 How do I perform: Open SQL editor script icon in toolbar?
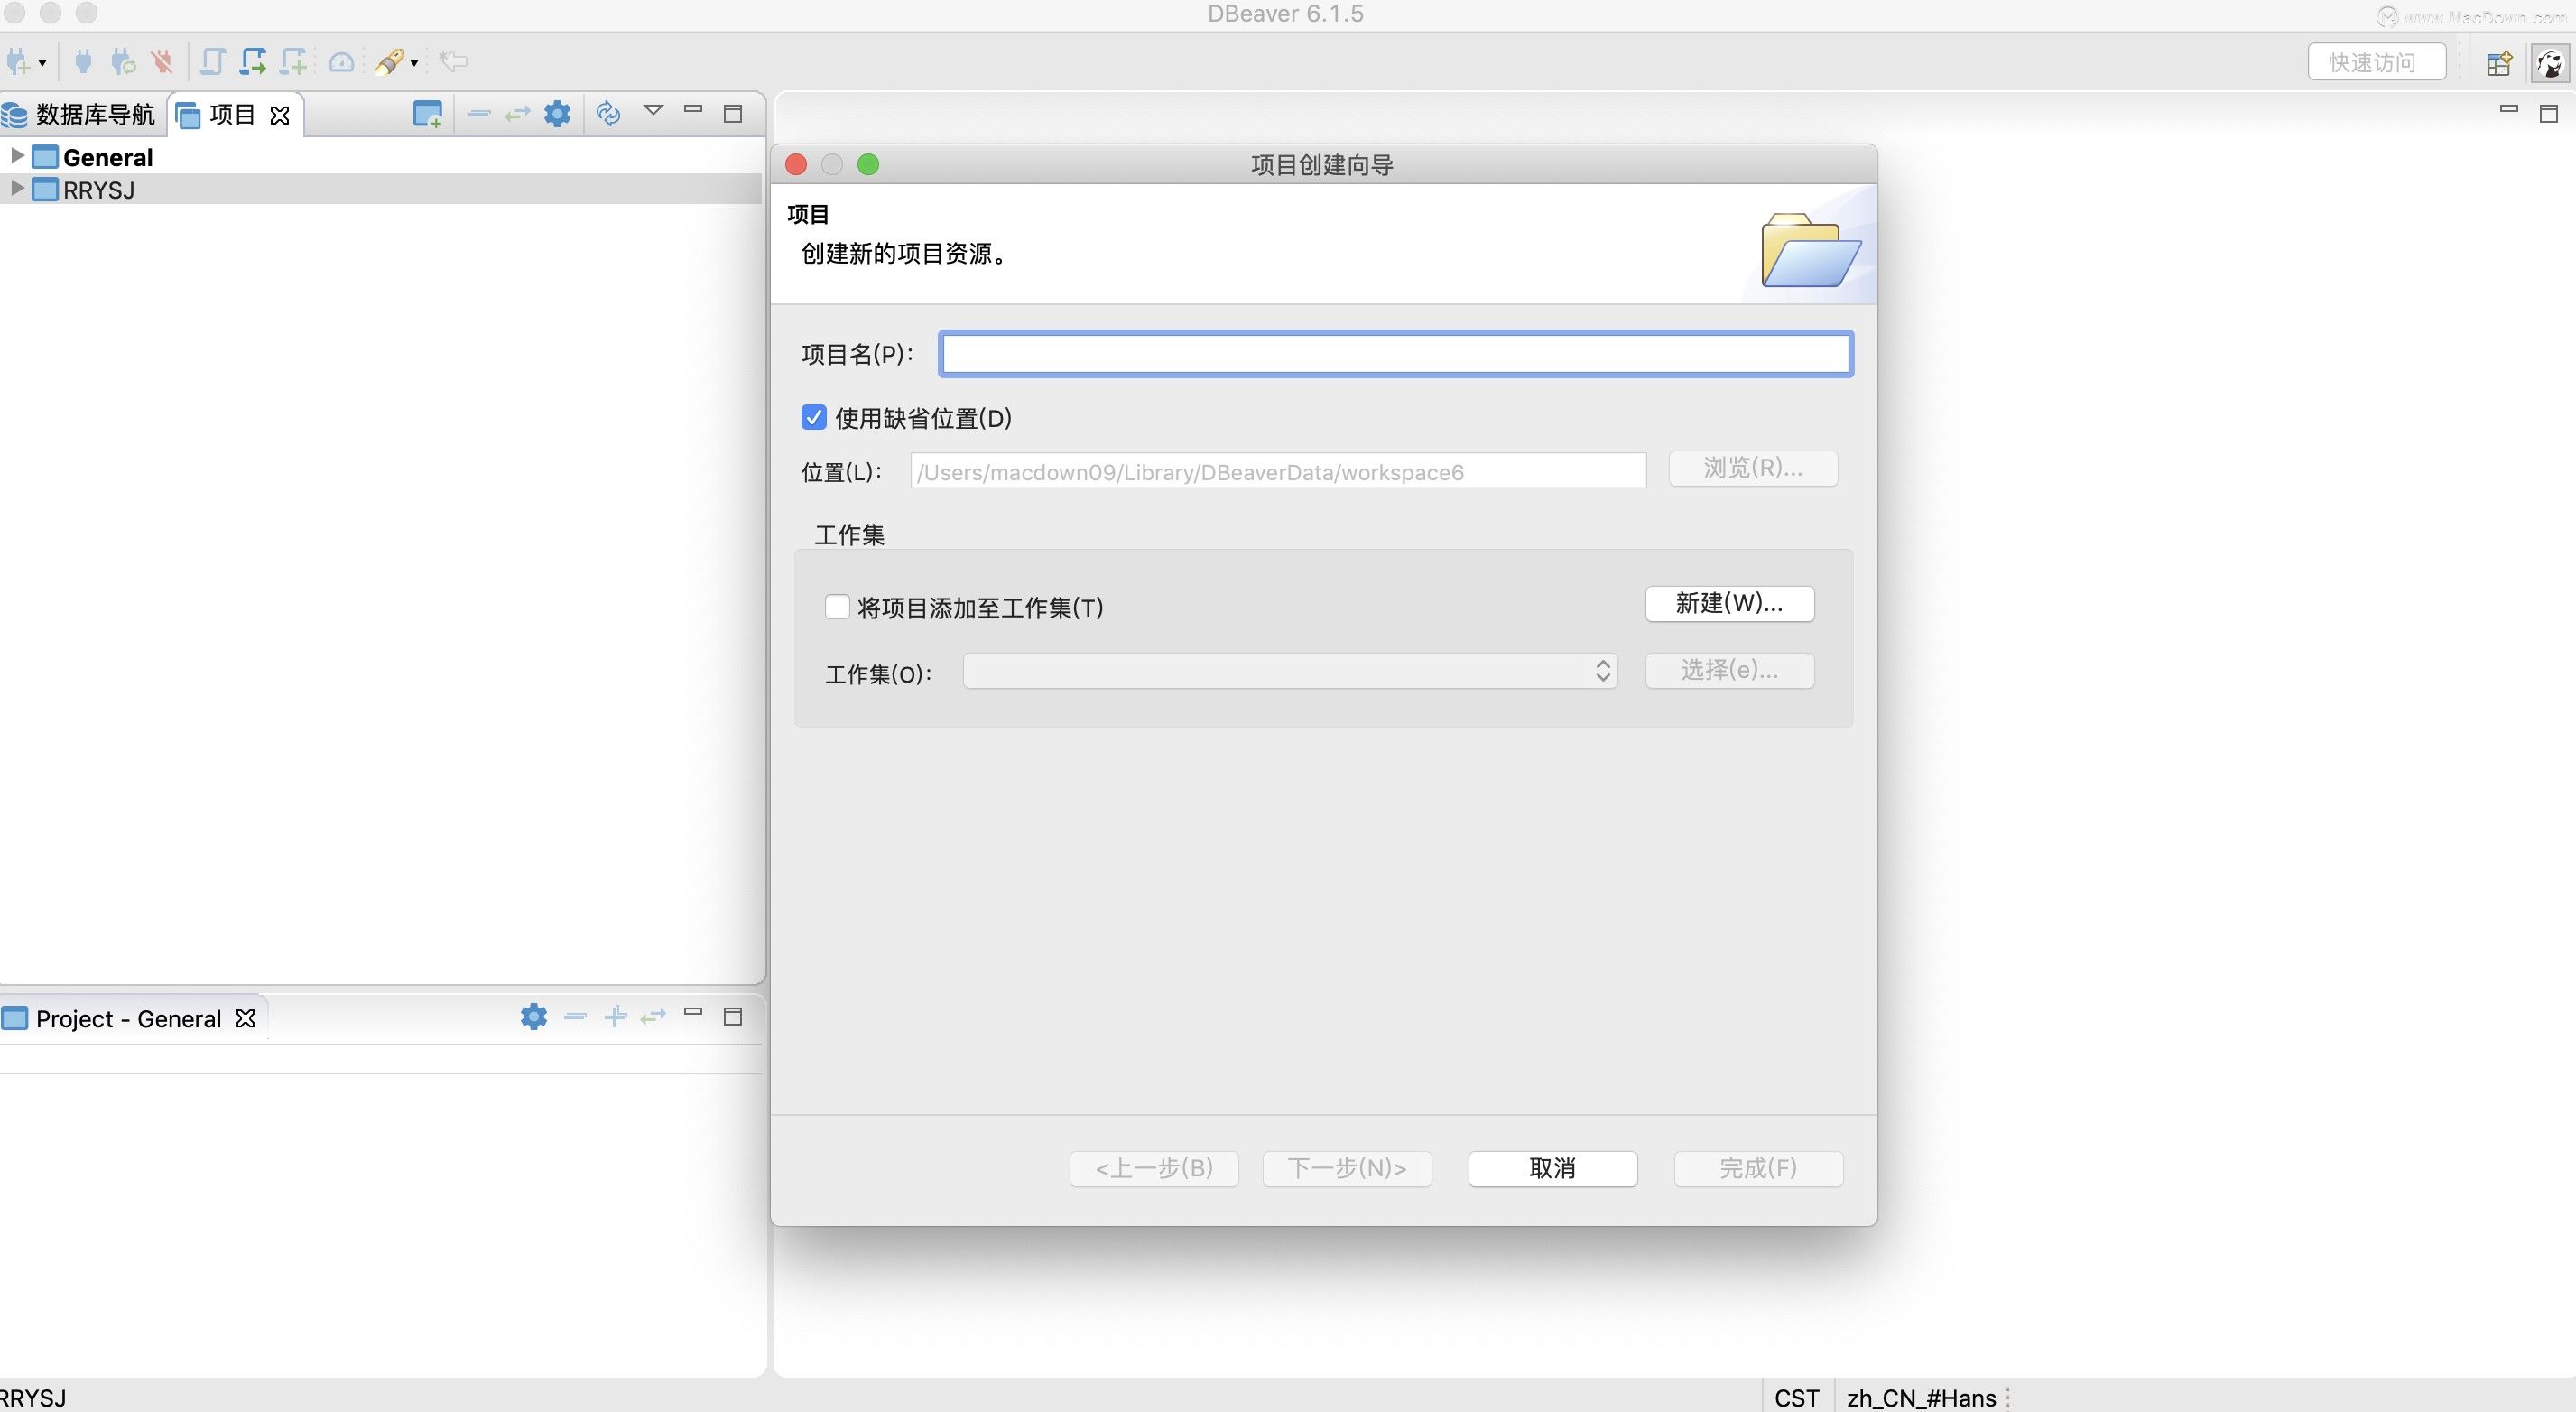pyautogui.click(x=212, y=62)
